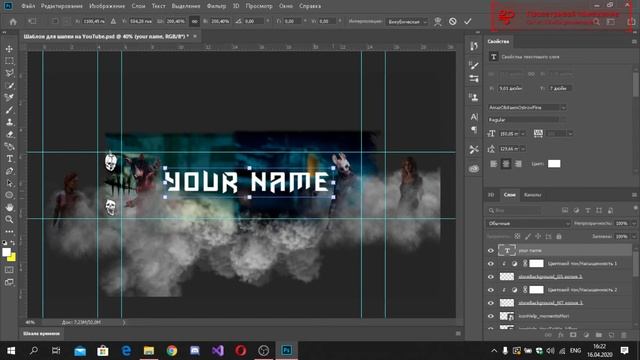Open the layer fill dropdown arrow
Image resolution: width=640 pixels, height=360 pixels.
coord(633,236)
